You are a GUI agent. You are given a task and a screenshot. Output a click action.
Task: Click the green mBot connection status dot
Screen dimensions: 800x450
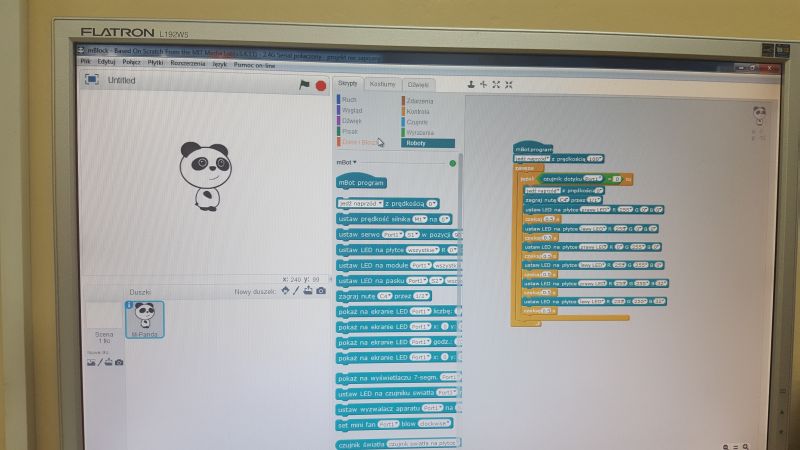[452, 163]
